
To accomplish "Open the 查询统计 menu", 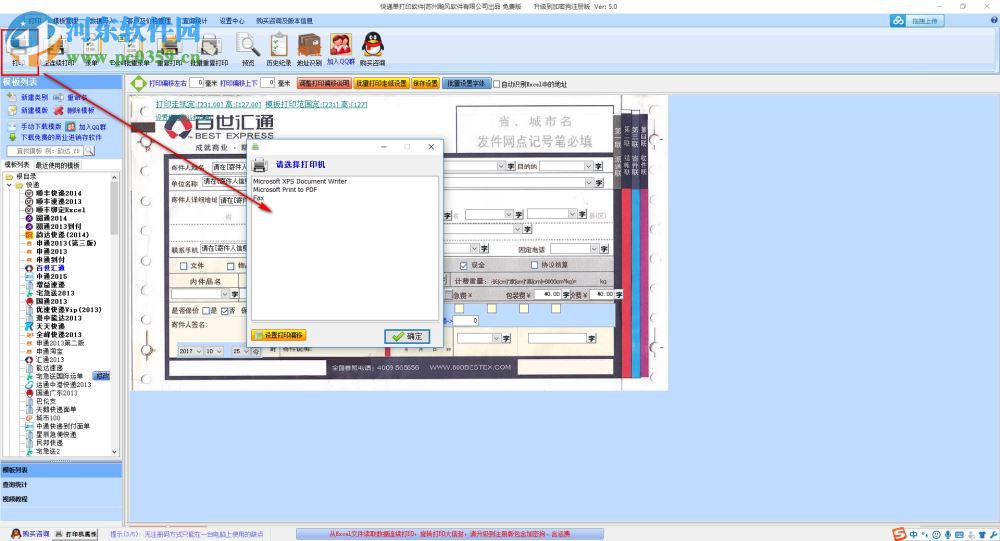I will pos(195,21).
